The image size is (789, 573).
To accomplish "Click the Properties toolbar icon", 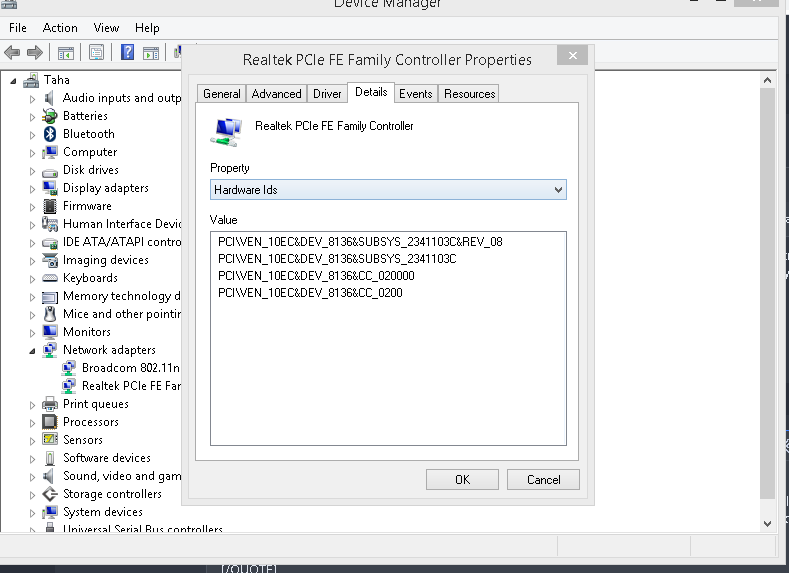I will (x=96, y=53).
